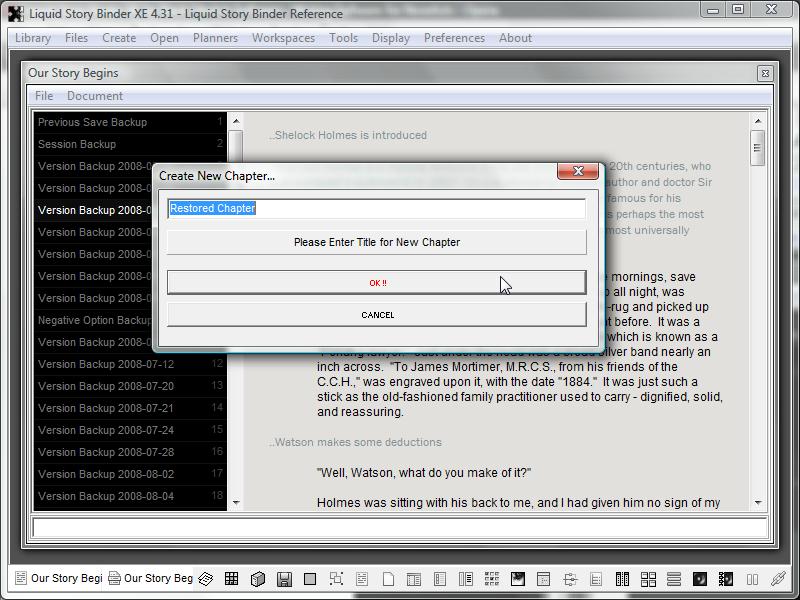Click the four-pane tile windows icon
800x600 pixels.
648,579
